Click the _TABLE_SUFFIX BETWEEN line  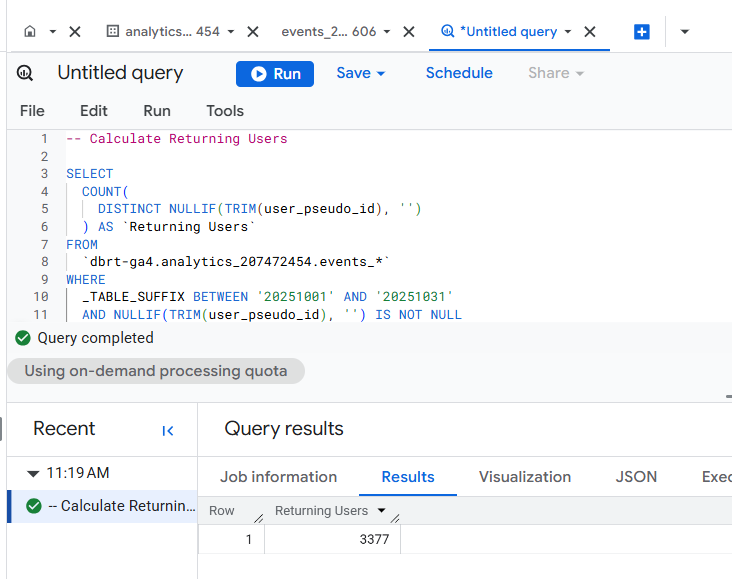click(x=267, y=297)
